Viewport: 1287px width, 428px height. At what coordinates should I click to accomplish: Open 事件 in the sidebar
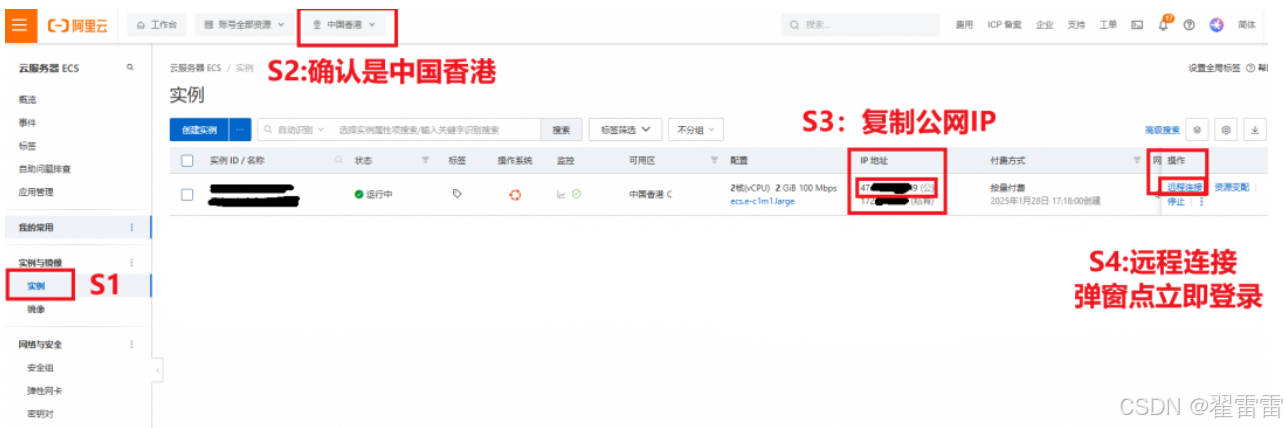click(29, 122)
